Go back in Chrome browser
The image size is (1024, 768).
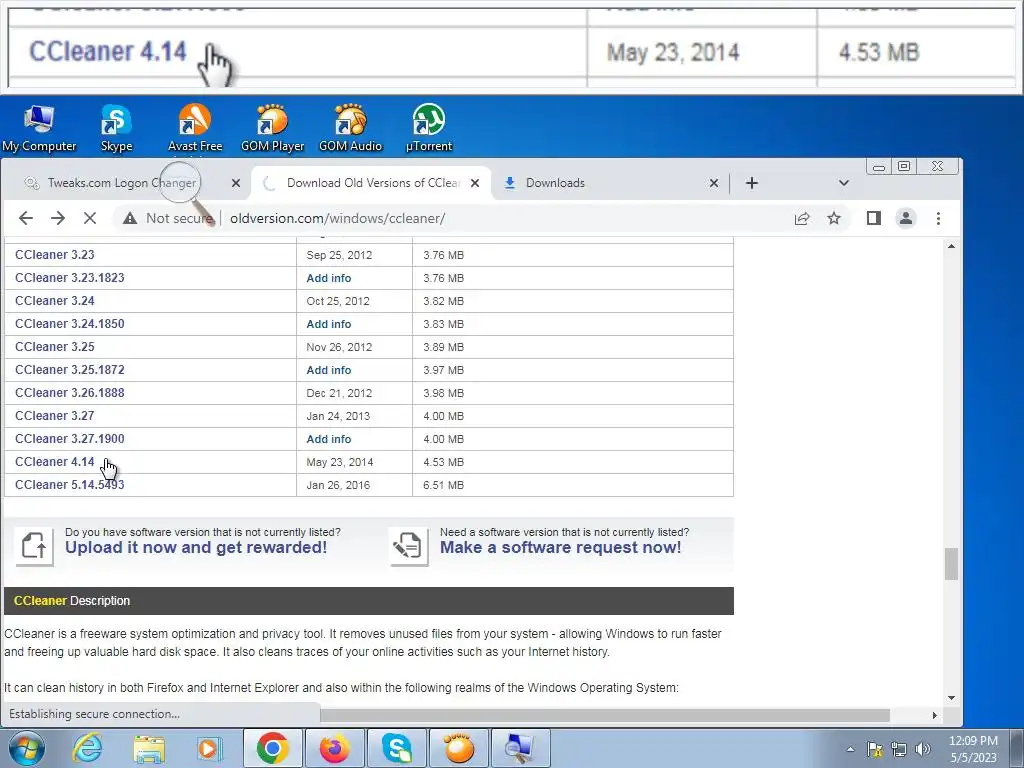point(25,218)
